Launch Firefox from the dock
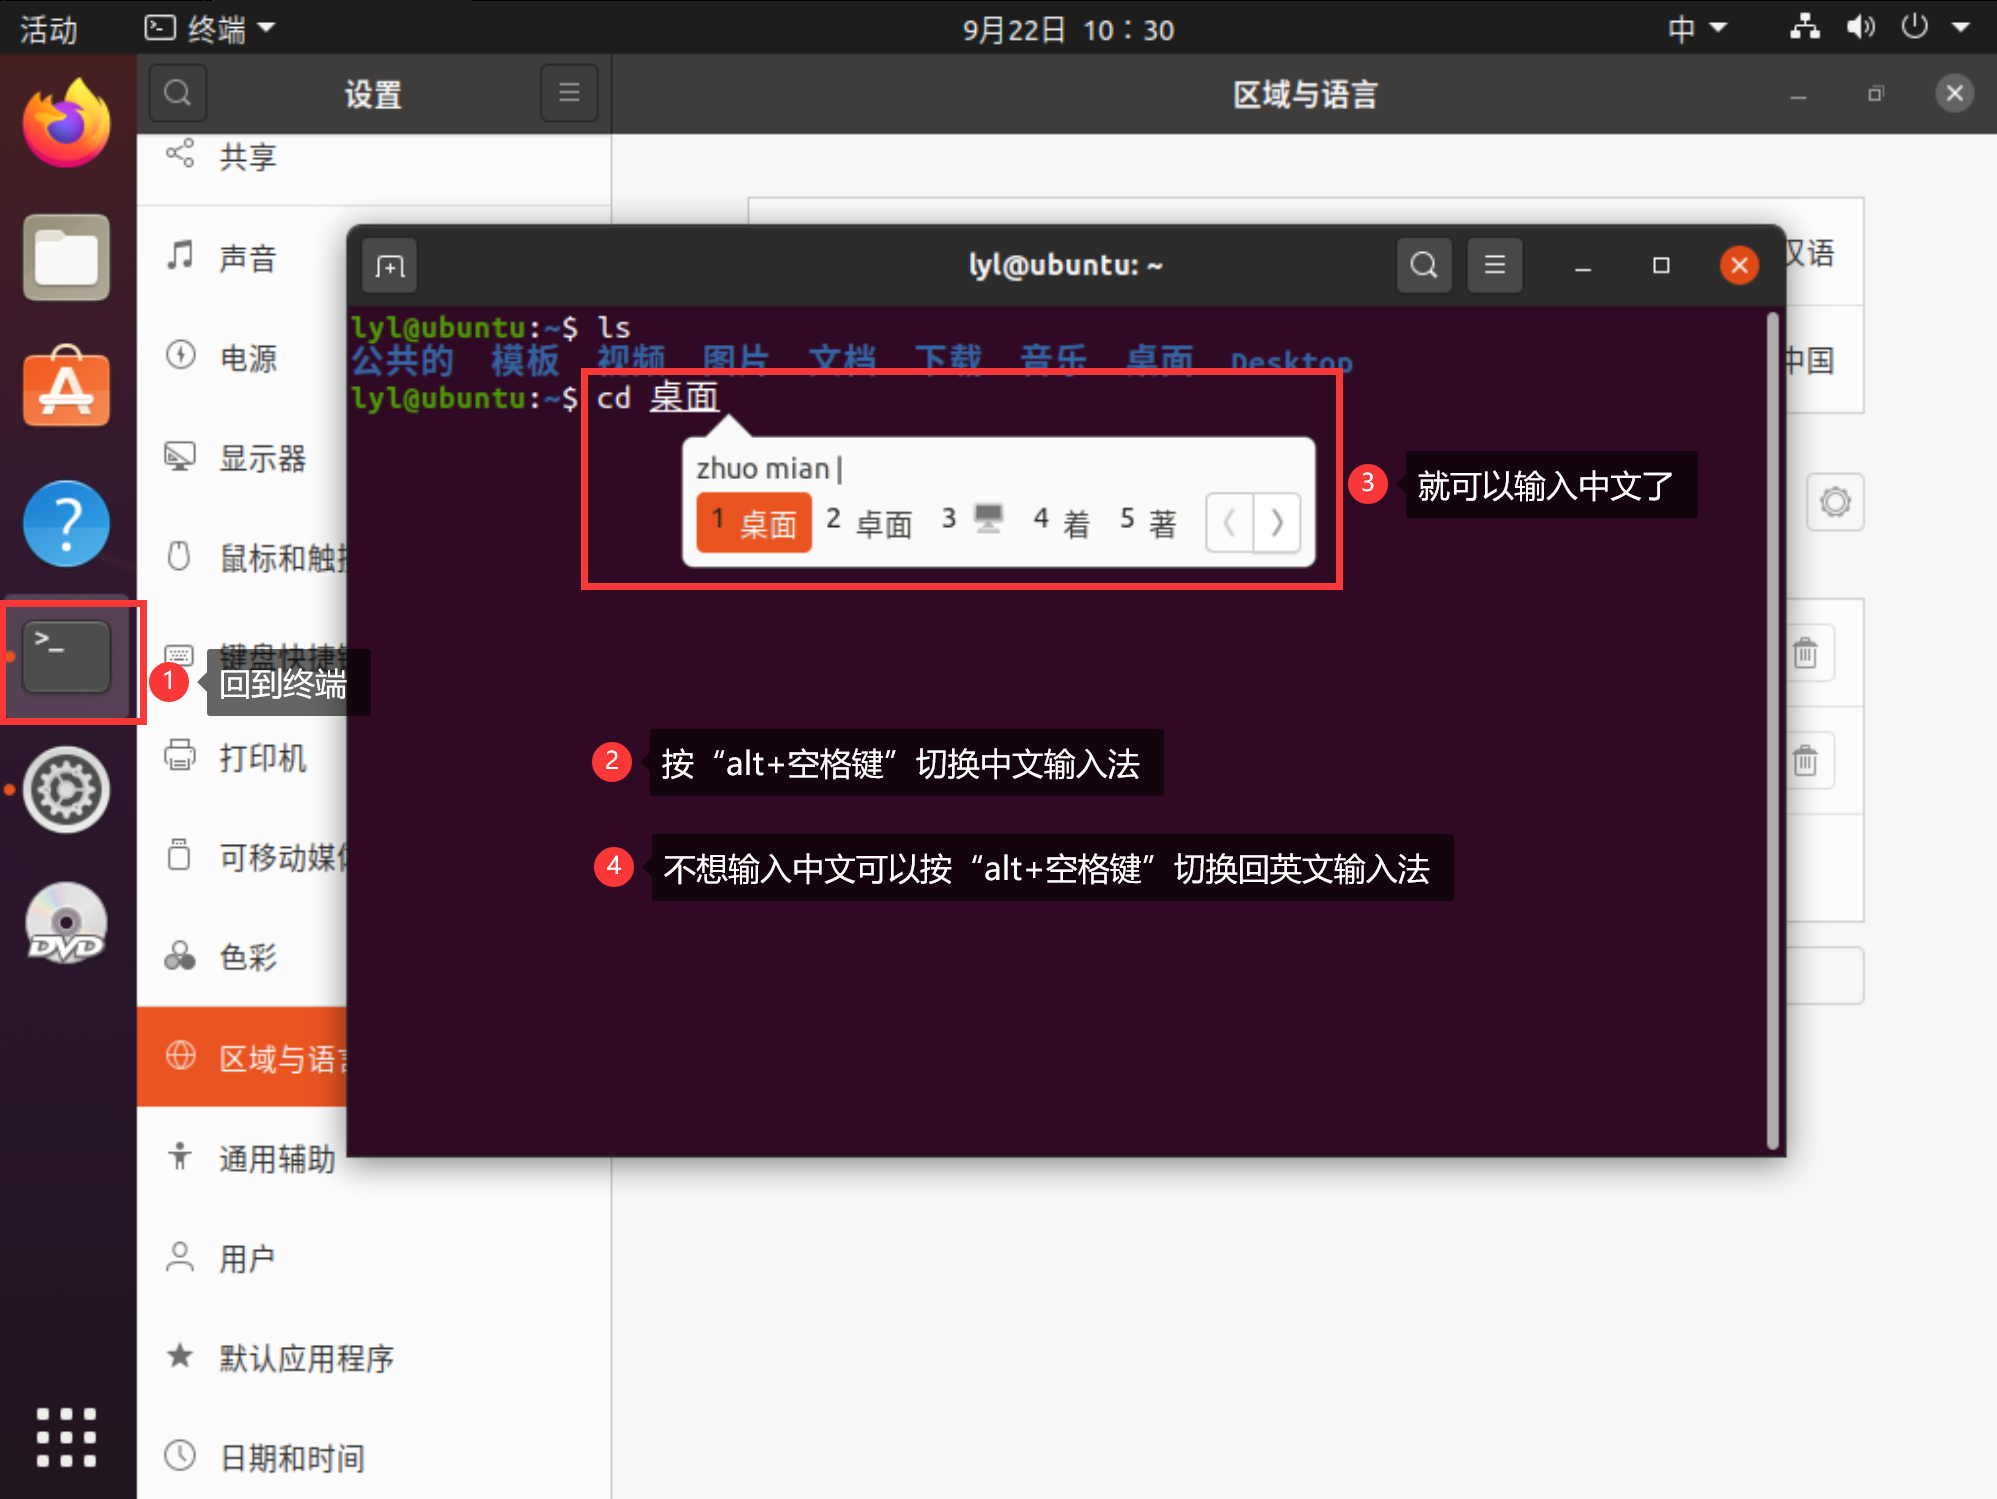1997x1499 pixels. click(x=66, y=124)
